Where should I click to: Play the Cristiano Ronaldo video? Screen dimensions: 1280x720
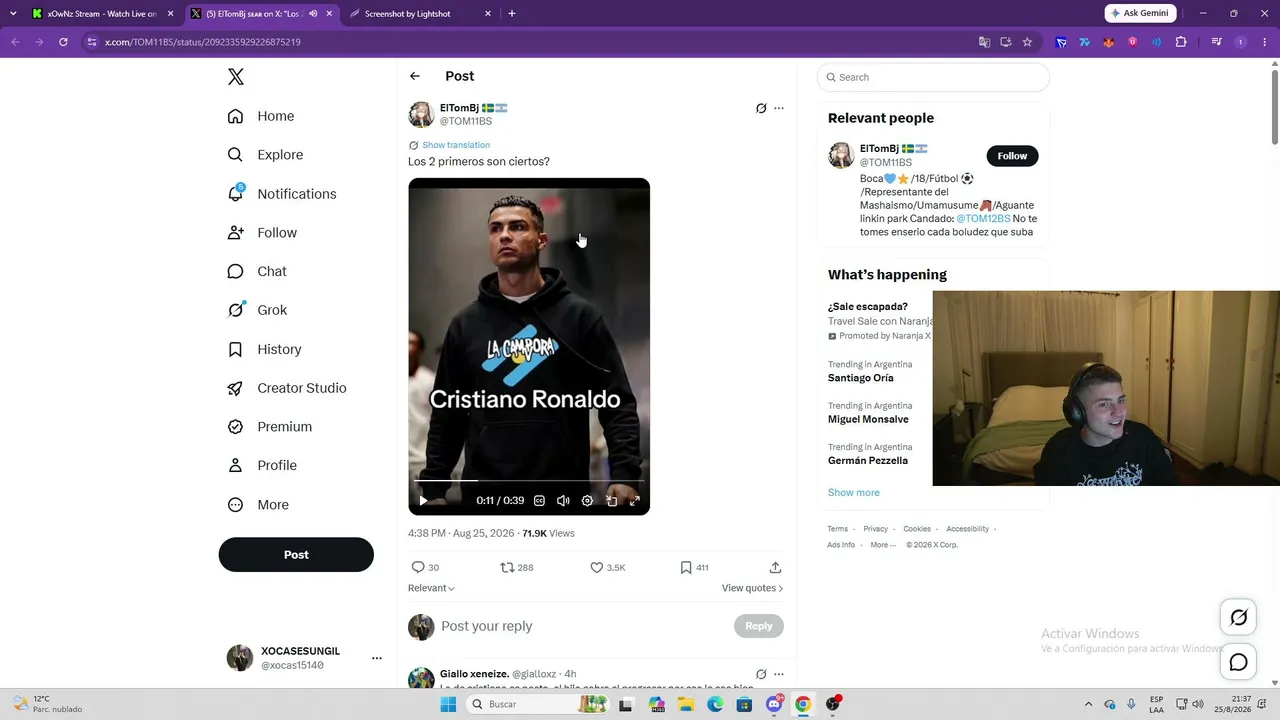423,501
